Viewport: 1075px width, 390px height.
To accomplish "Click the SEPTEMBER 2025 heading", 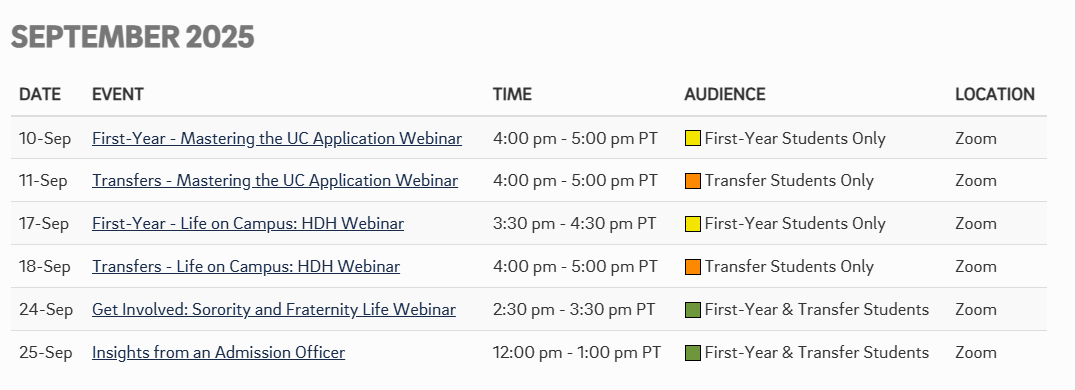I will pos(132,37).
